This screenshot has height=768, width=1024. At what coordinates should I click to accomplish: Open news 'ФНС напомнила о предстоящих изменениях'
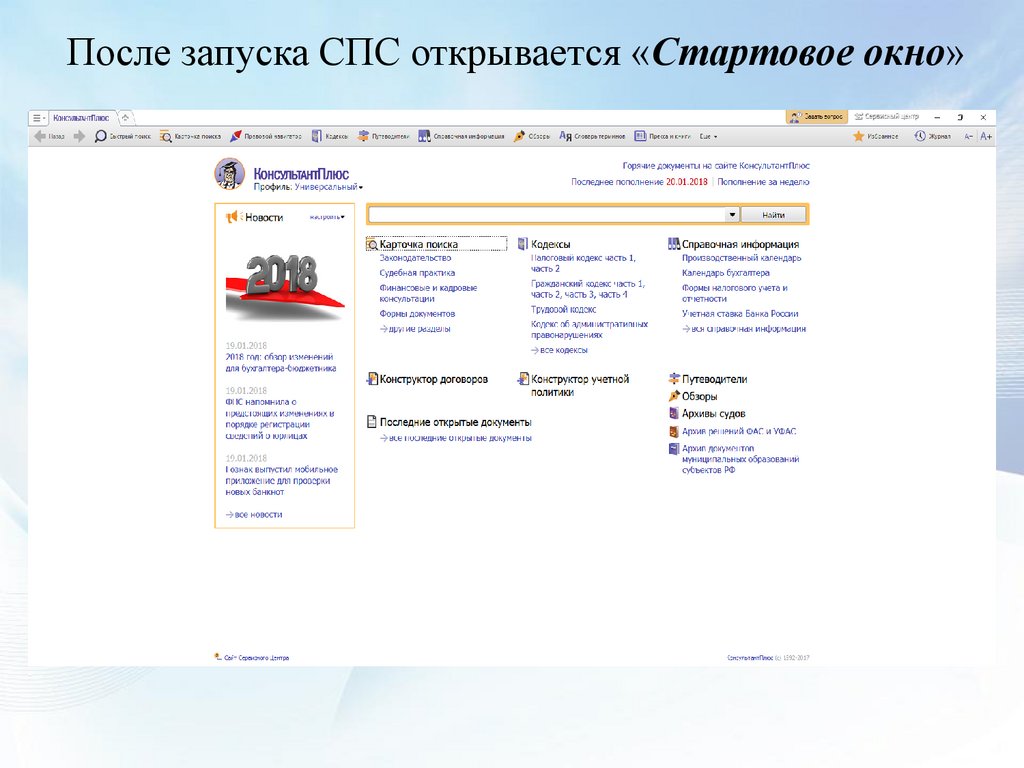coord(280,419)
